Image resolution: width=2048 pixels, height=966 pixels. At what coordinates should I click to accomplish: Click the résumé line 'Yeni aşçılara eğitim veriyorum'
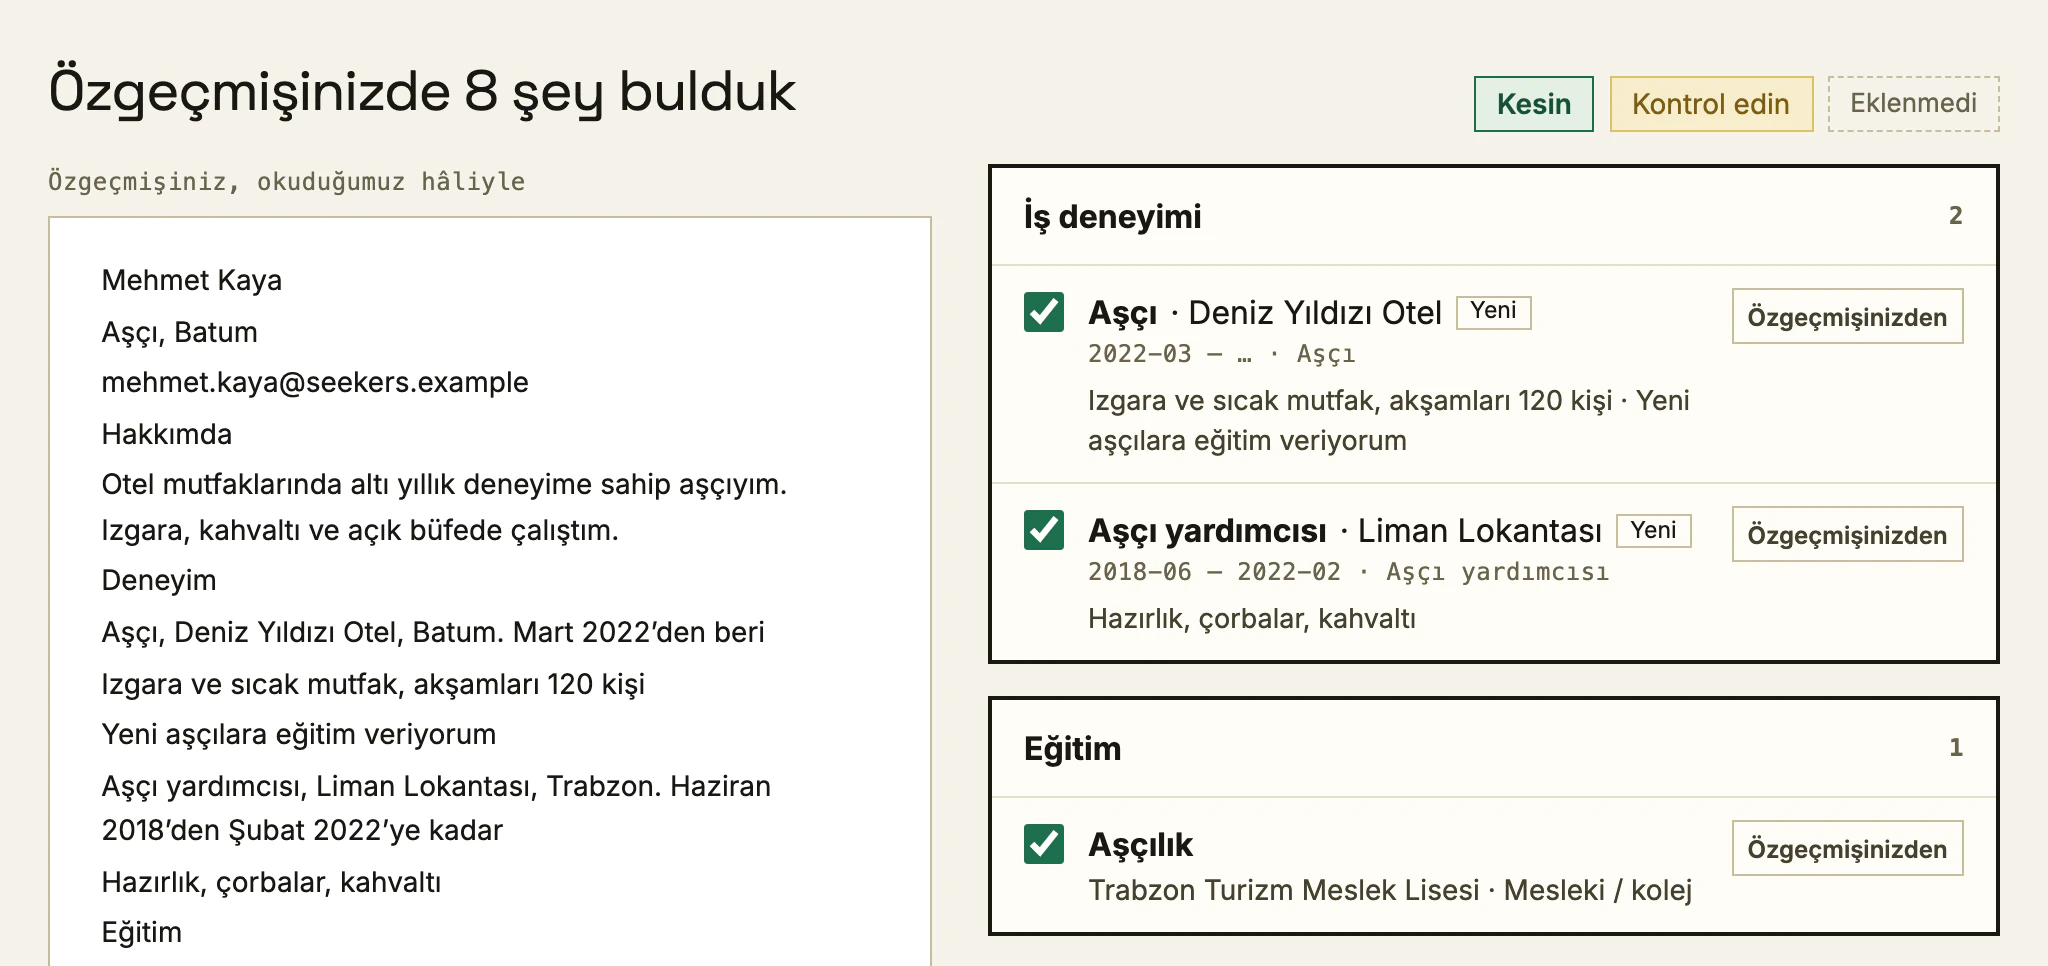(x=299, y=735)
